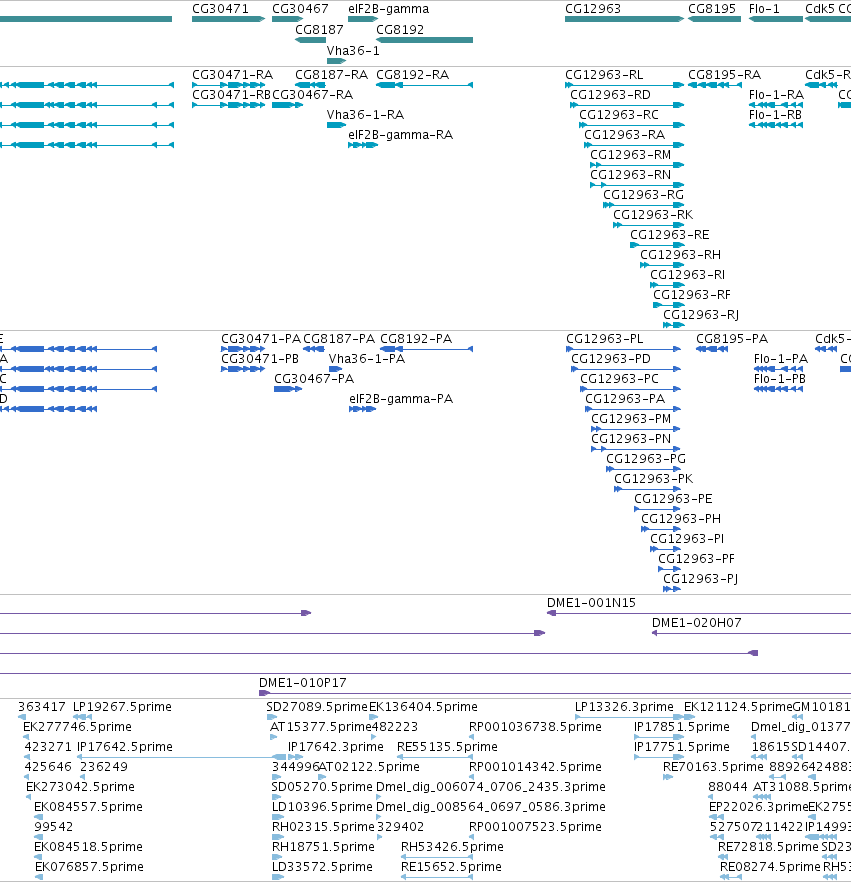Select protein CG12963-PJ

pos(700,579)
